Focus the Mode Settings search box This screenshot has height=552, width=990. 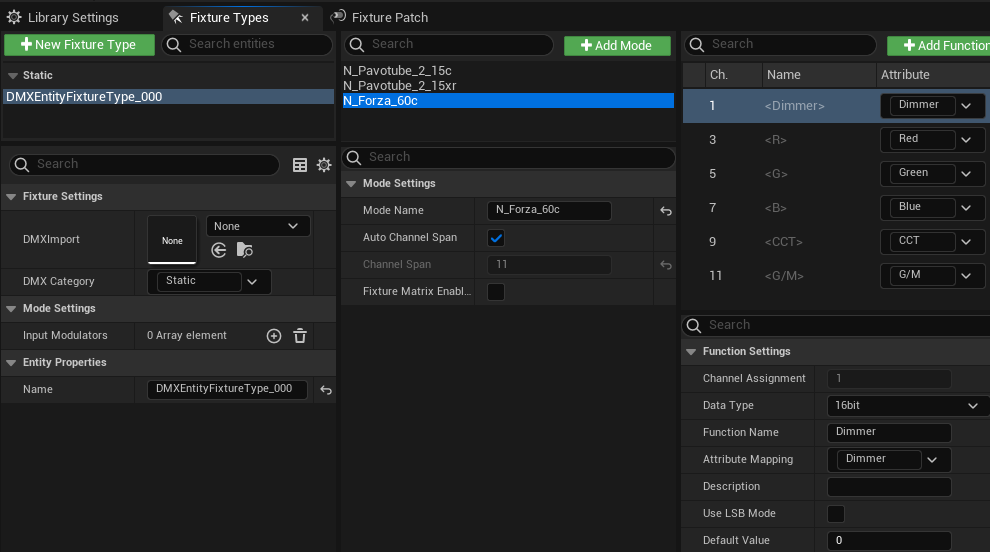click(508, 157)
